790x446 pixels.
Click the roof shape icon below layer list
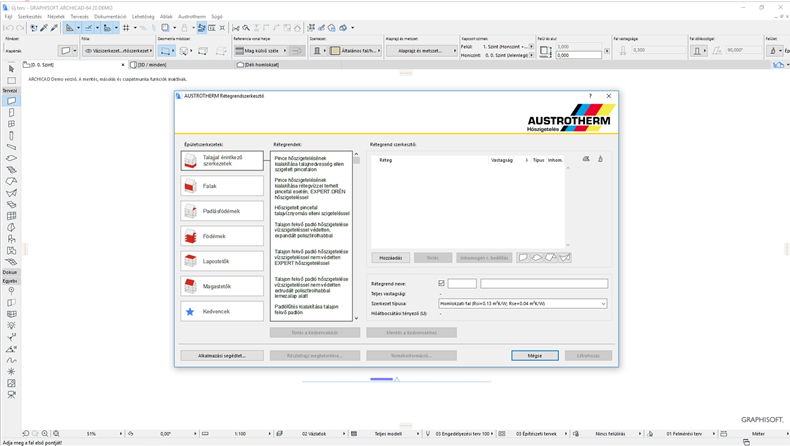(x=551, y=258)
